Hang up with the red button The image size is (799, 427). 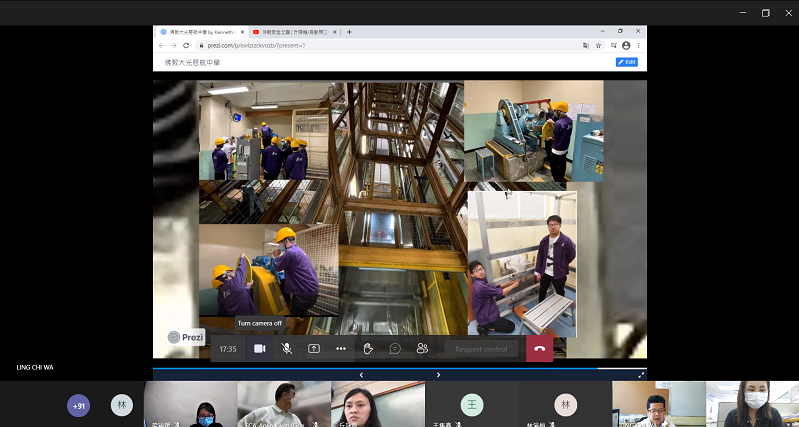pyautogui.click(x=539, y=349)
